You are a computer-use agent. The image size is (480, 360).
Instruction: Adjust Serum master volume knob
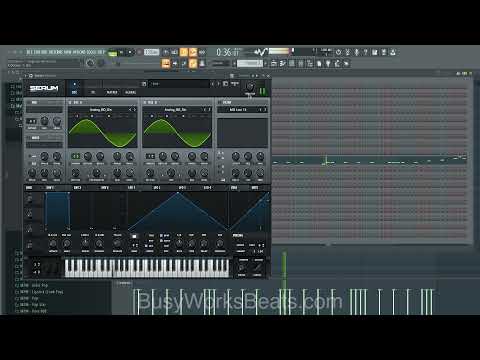(x=249, y=86)
